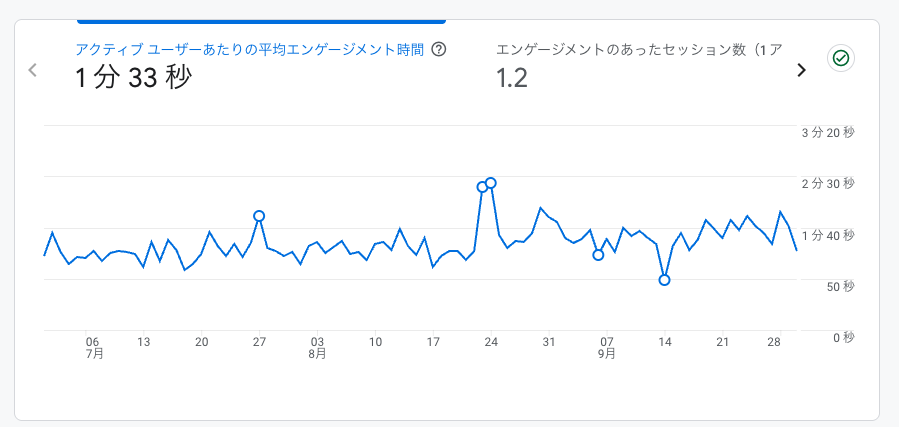Click the blue active-tab indicator bar
This screenshot has width=899, height=427.
click(261, 20)
